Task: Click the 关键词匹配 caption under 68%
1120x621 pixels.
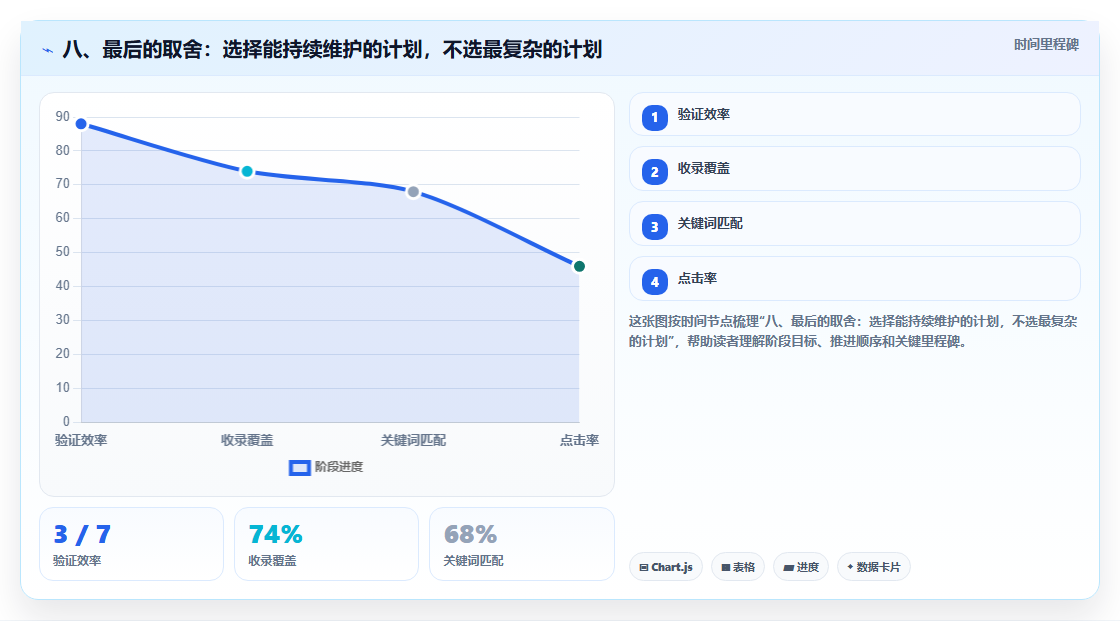Action: point(474,561)
